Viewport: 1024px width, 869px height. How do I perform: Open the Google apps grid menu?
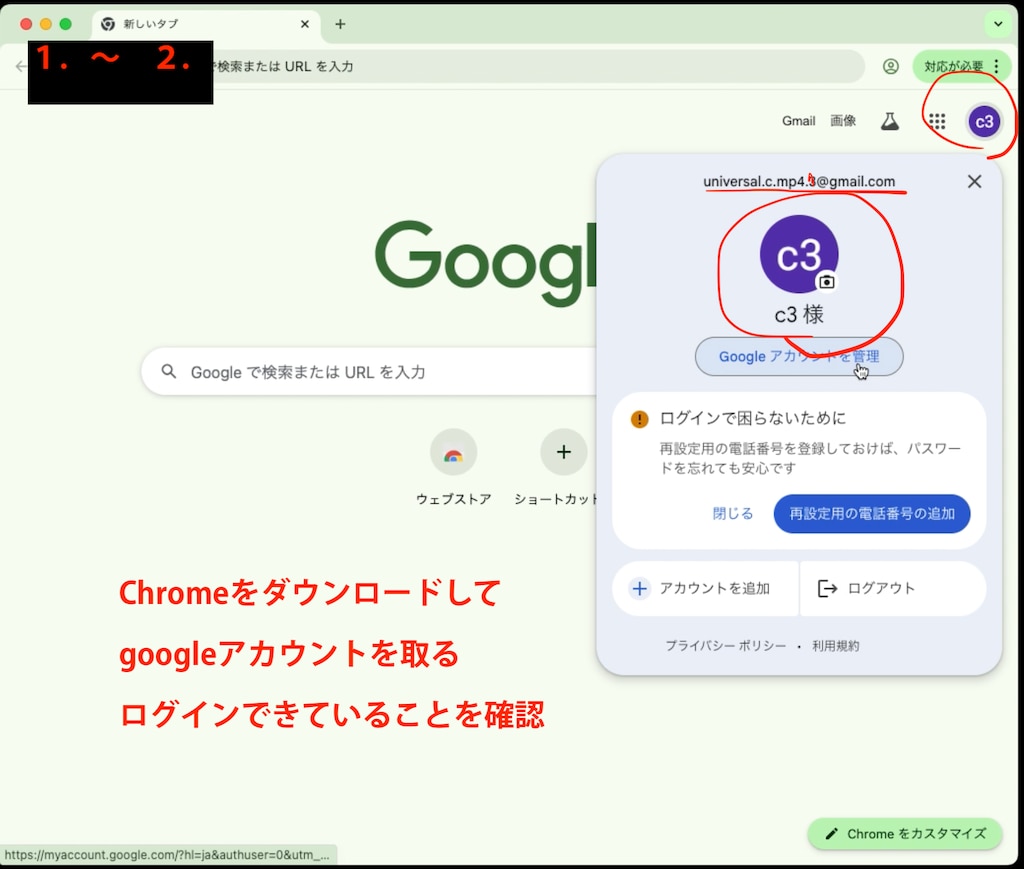(x=936, y=121)
